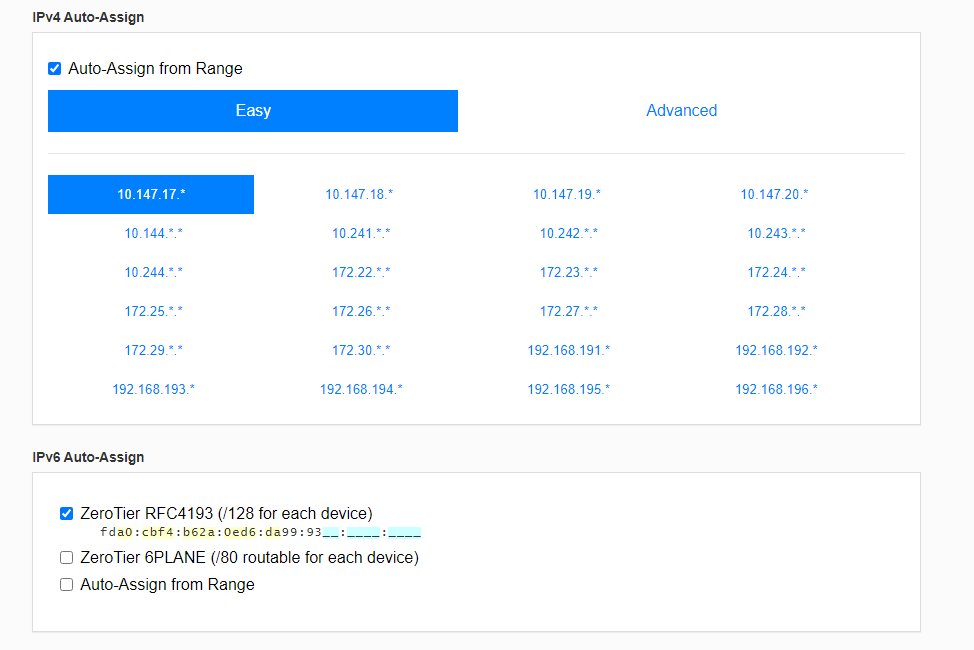Pick the 10.147.20.* IP range

pos(774,194)
